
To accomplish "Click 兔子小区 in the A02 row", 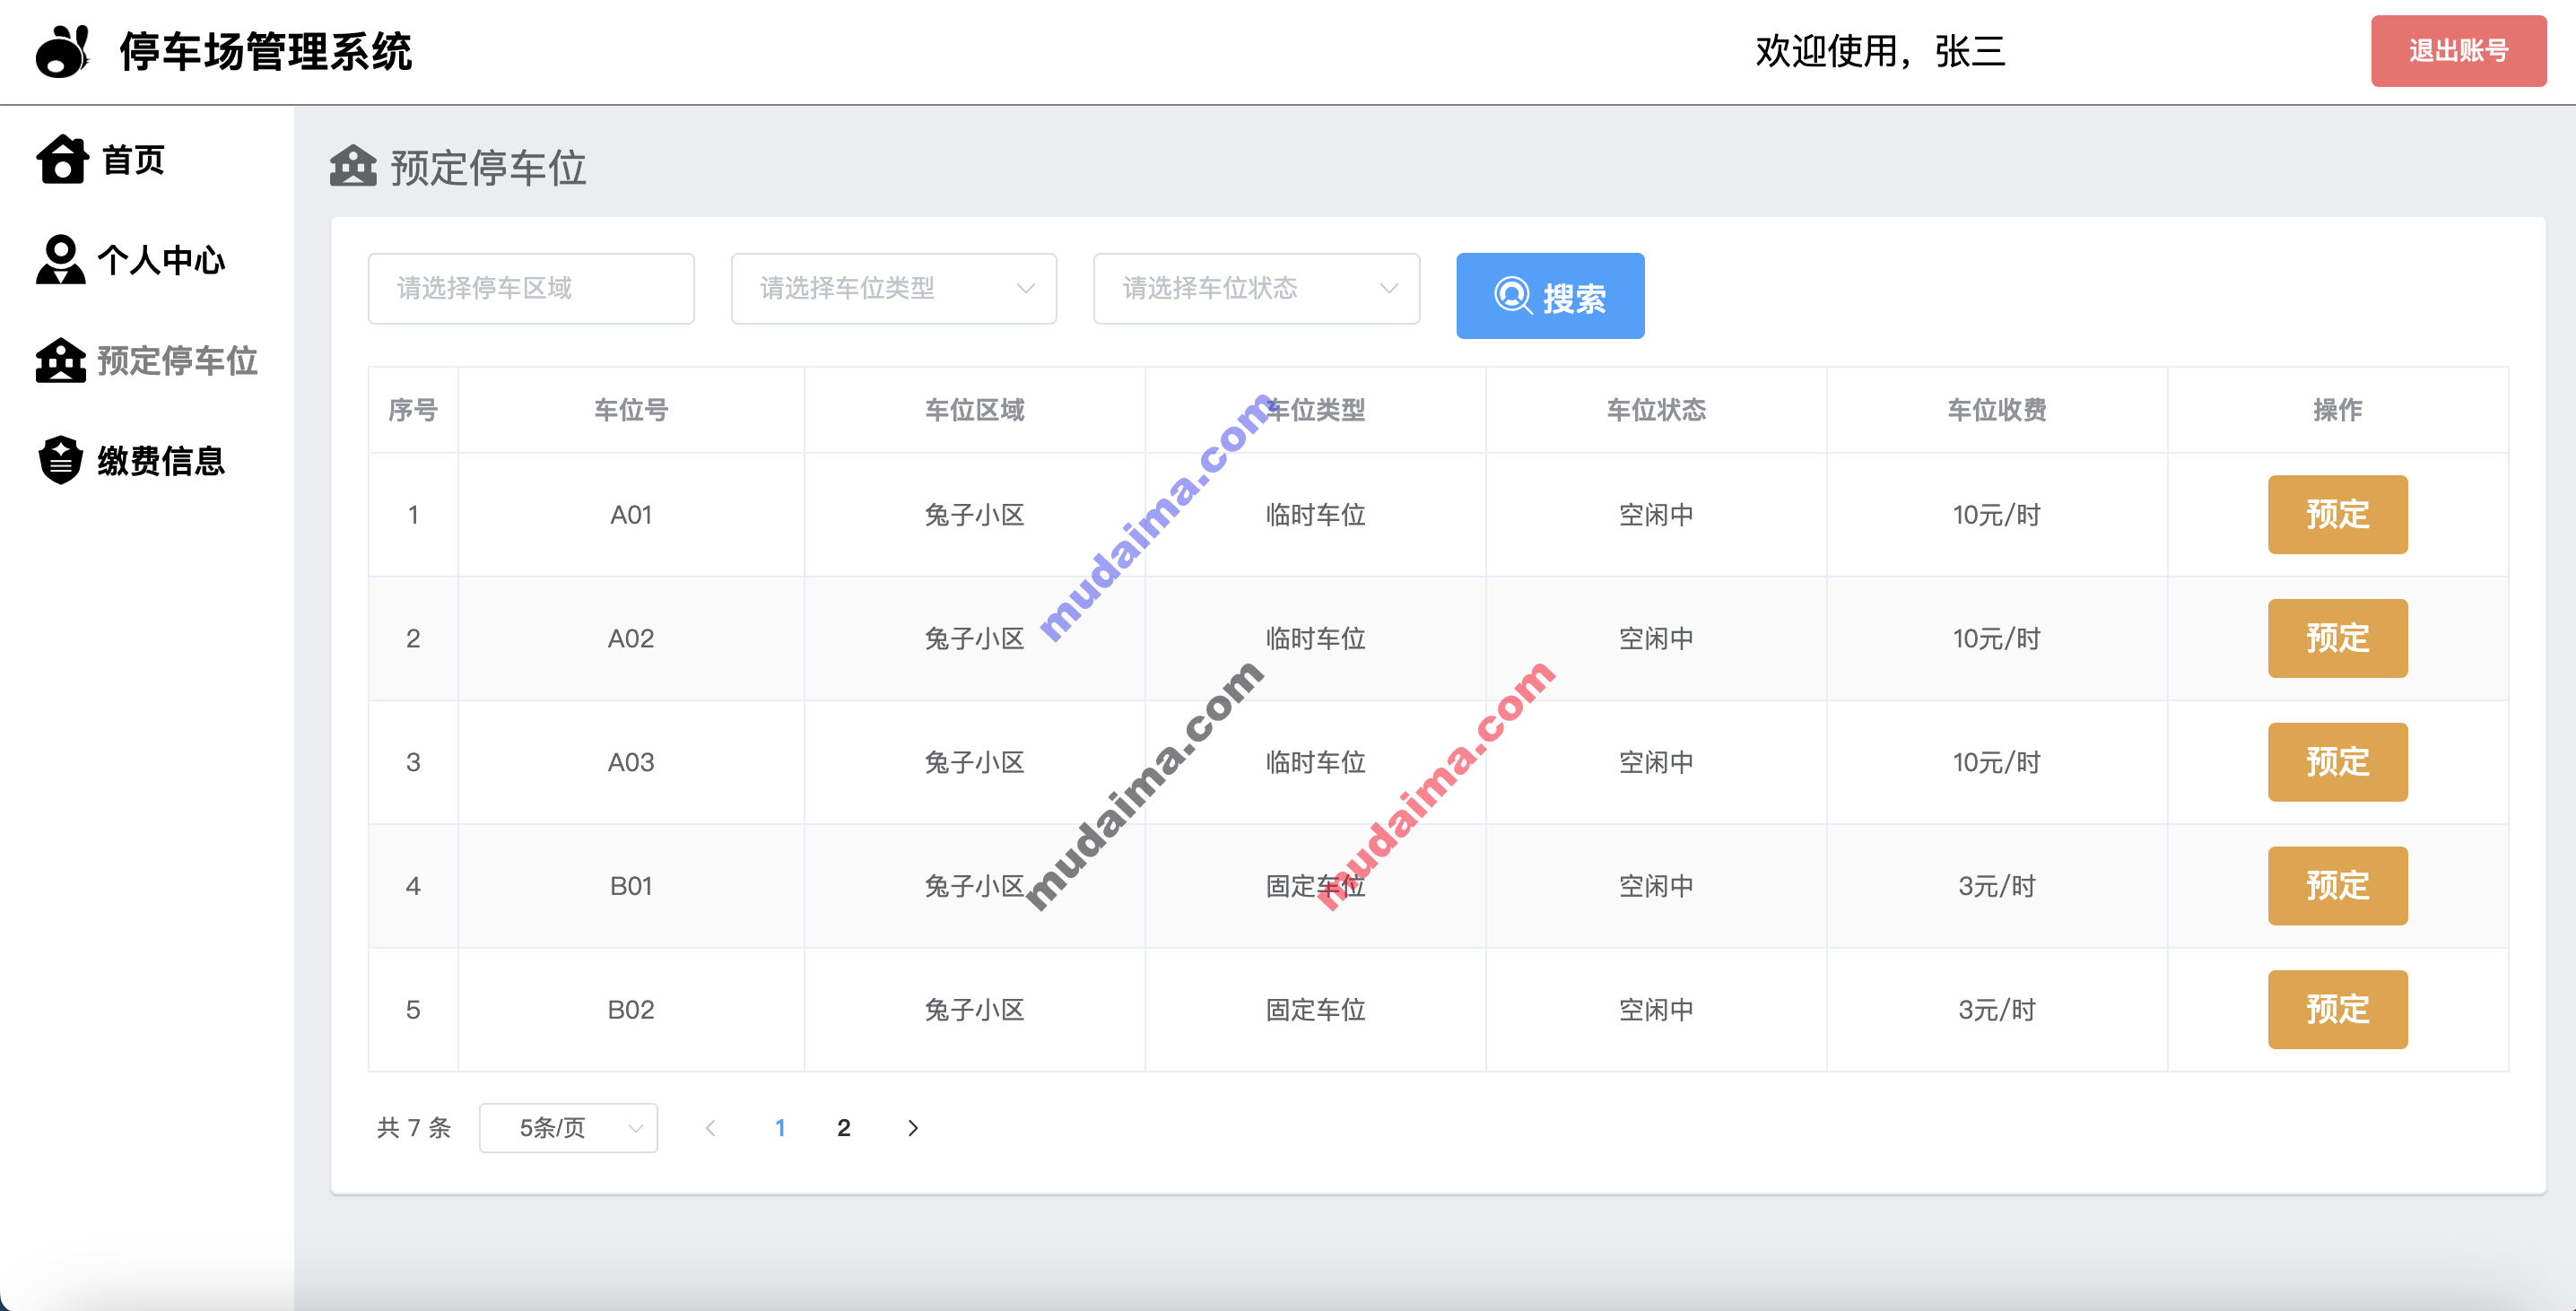I will [x=974, y=638].
